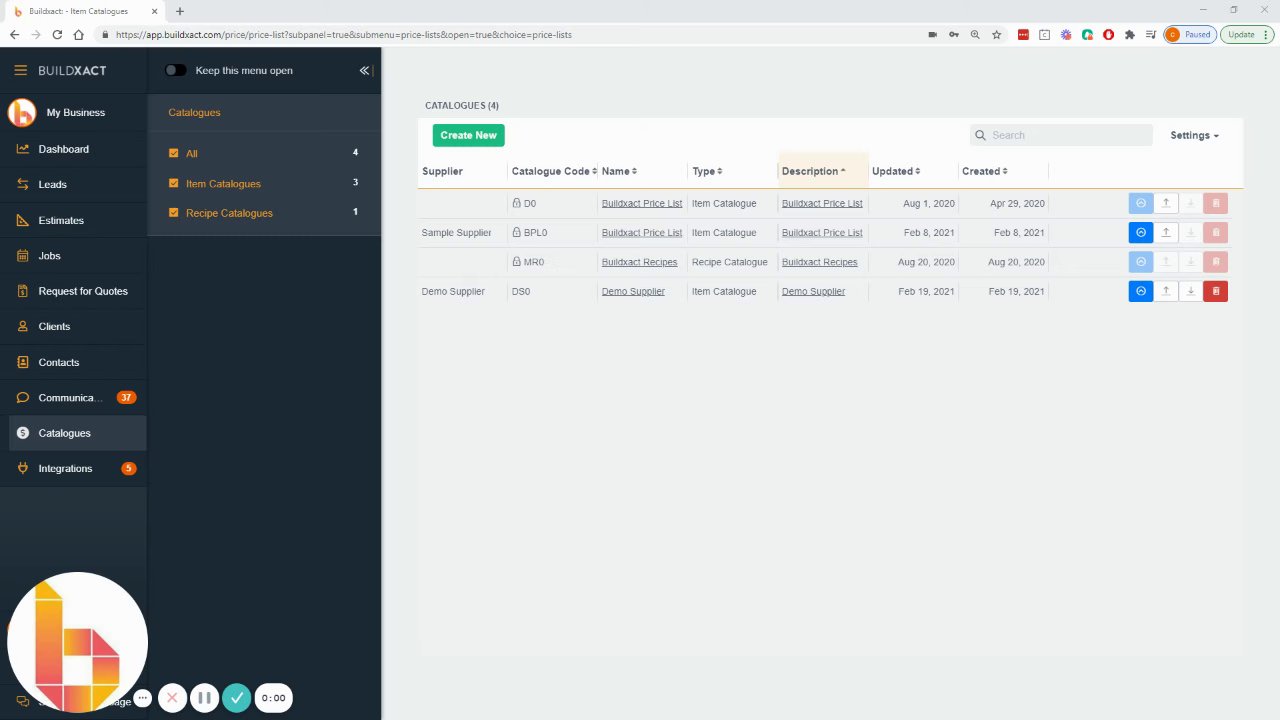The image size is (1280, 720).
Task: Click the Demo Supplier description link
Action: (x=813, y=291)
